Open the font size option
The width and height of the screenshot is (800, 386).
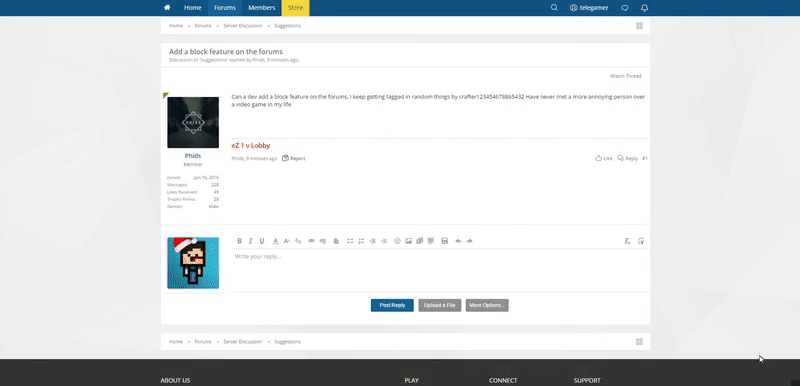[287, 241]
